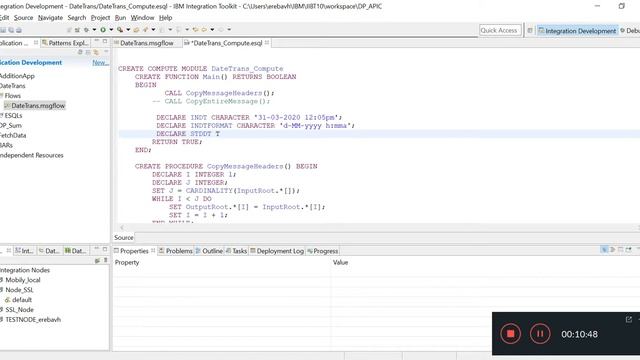Image resolution: width=640 pixels, height=360 pixels.
Task: Select the ESQLs folder
Action: coord(13,116)
